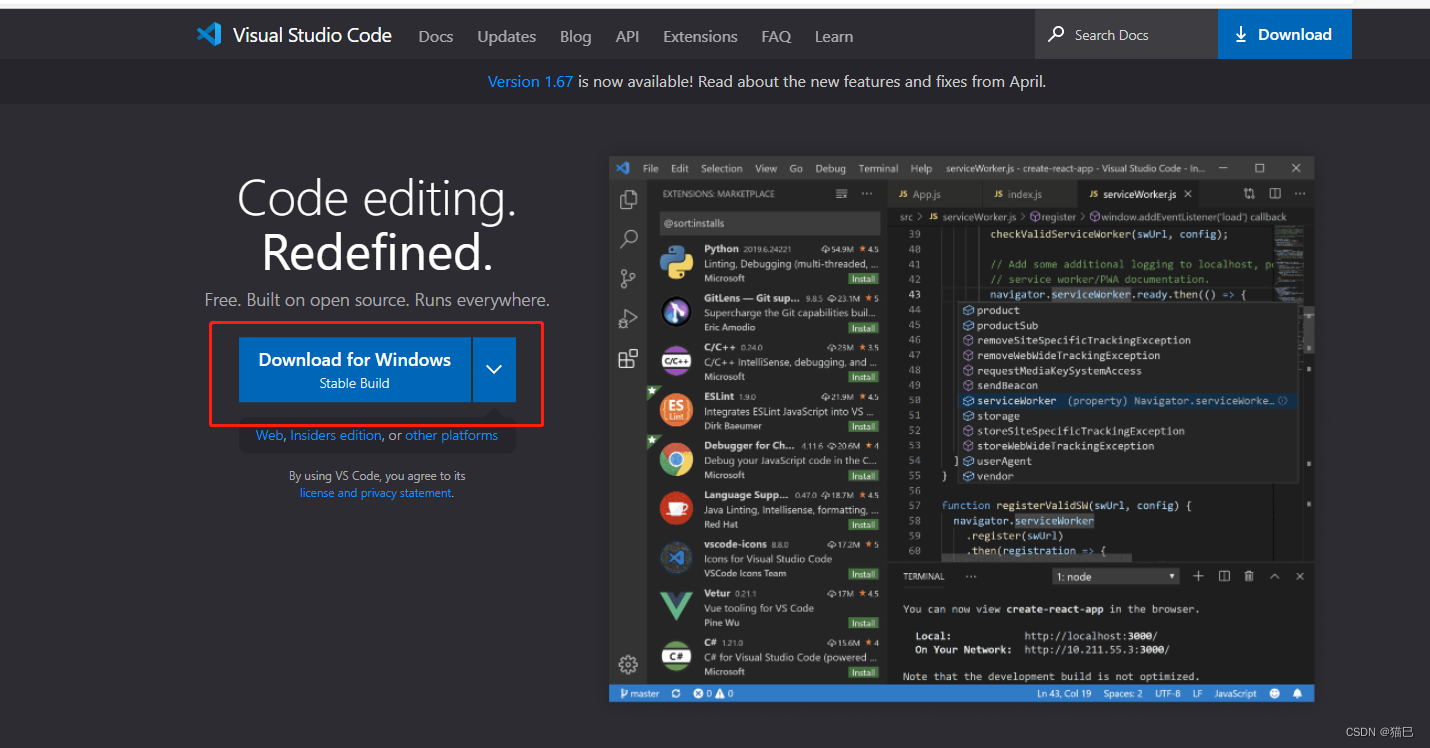The width and height of the screenshot is (1430, 748).
Task: Switch to the index.js editor tab
Action: coord(1024,194)
